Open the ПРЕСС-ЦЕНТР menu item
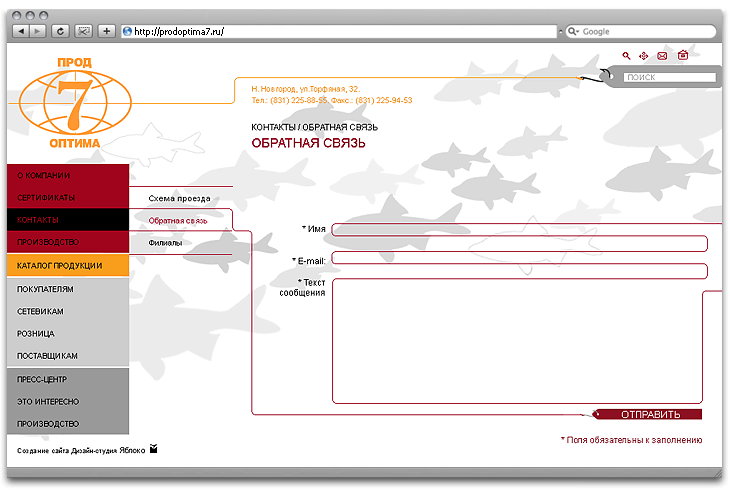The height and width of the screenshot is (492, 730). pos(68,379)
